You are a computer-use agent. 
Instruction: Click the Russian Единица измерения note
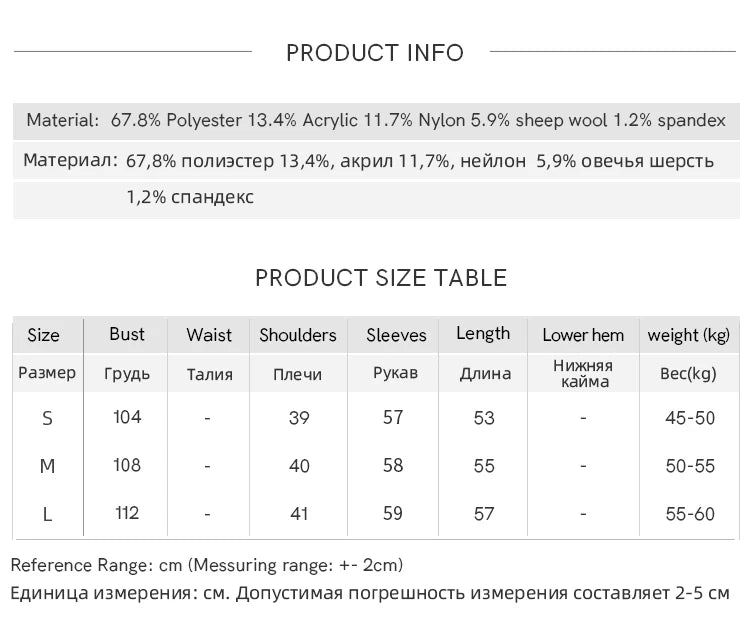(370, 593)
